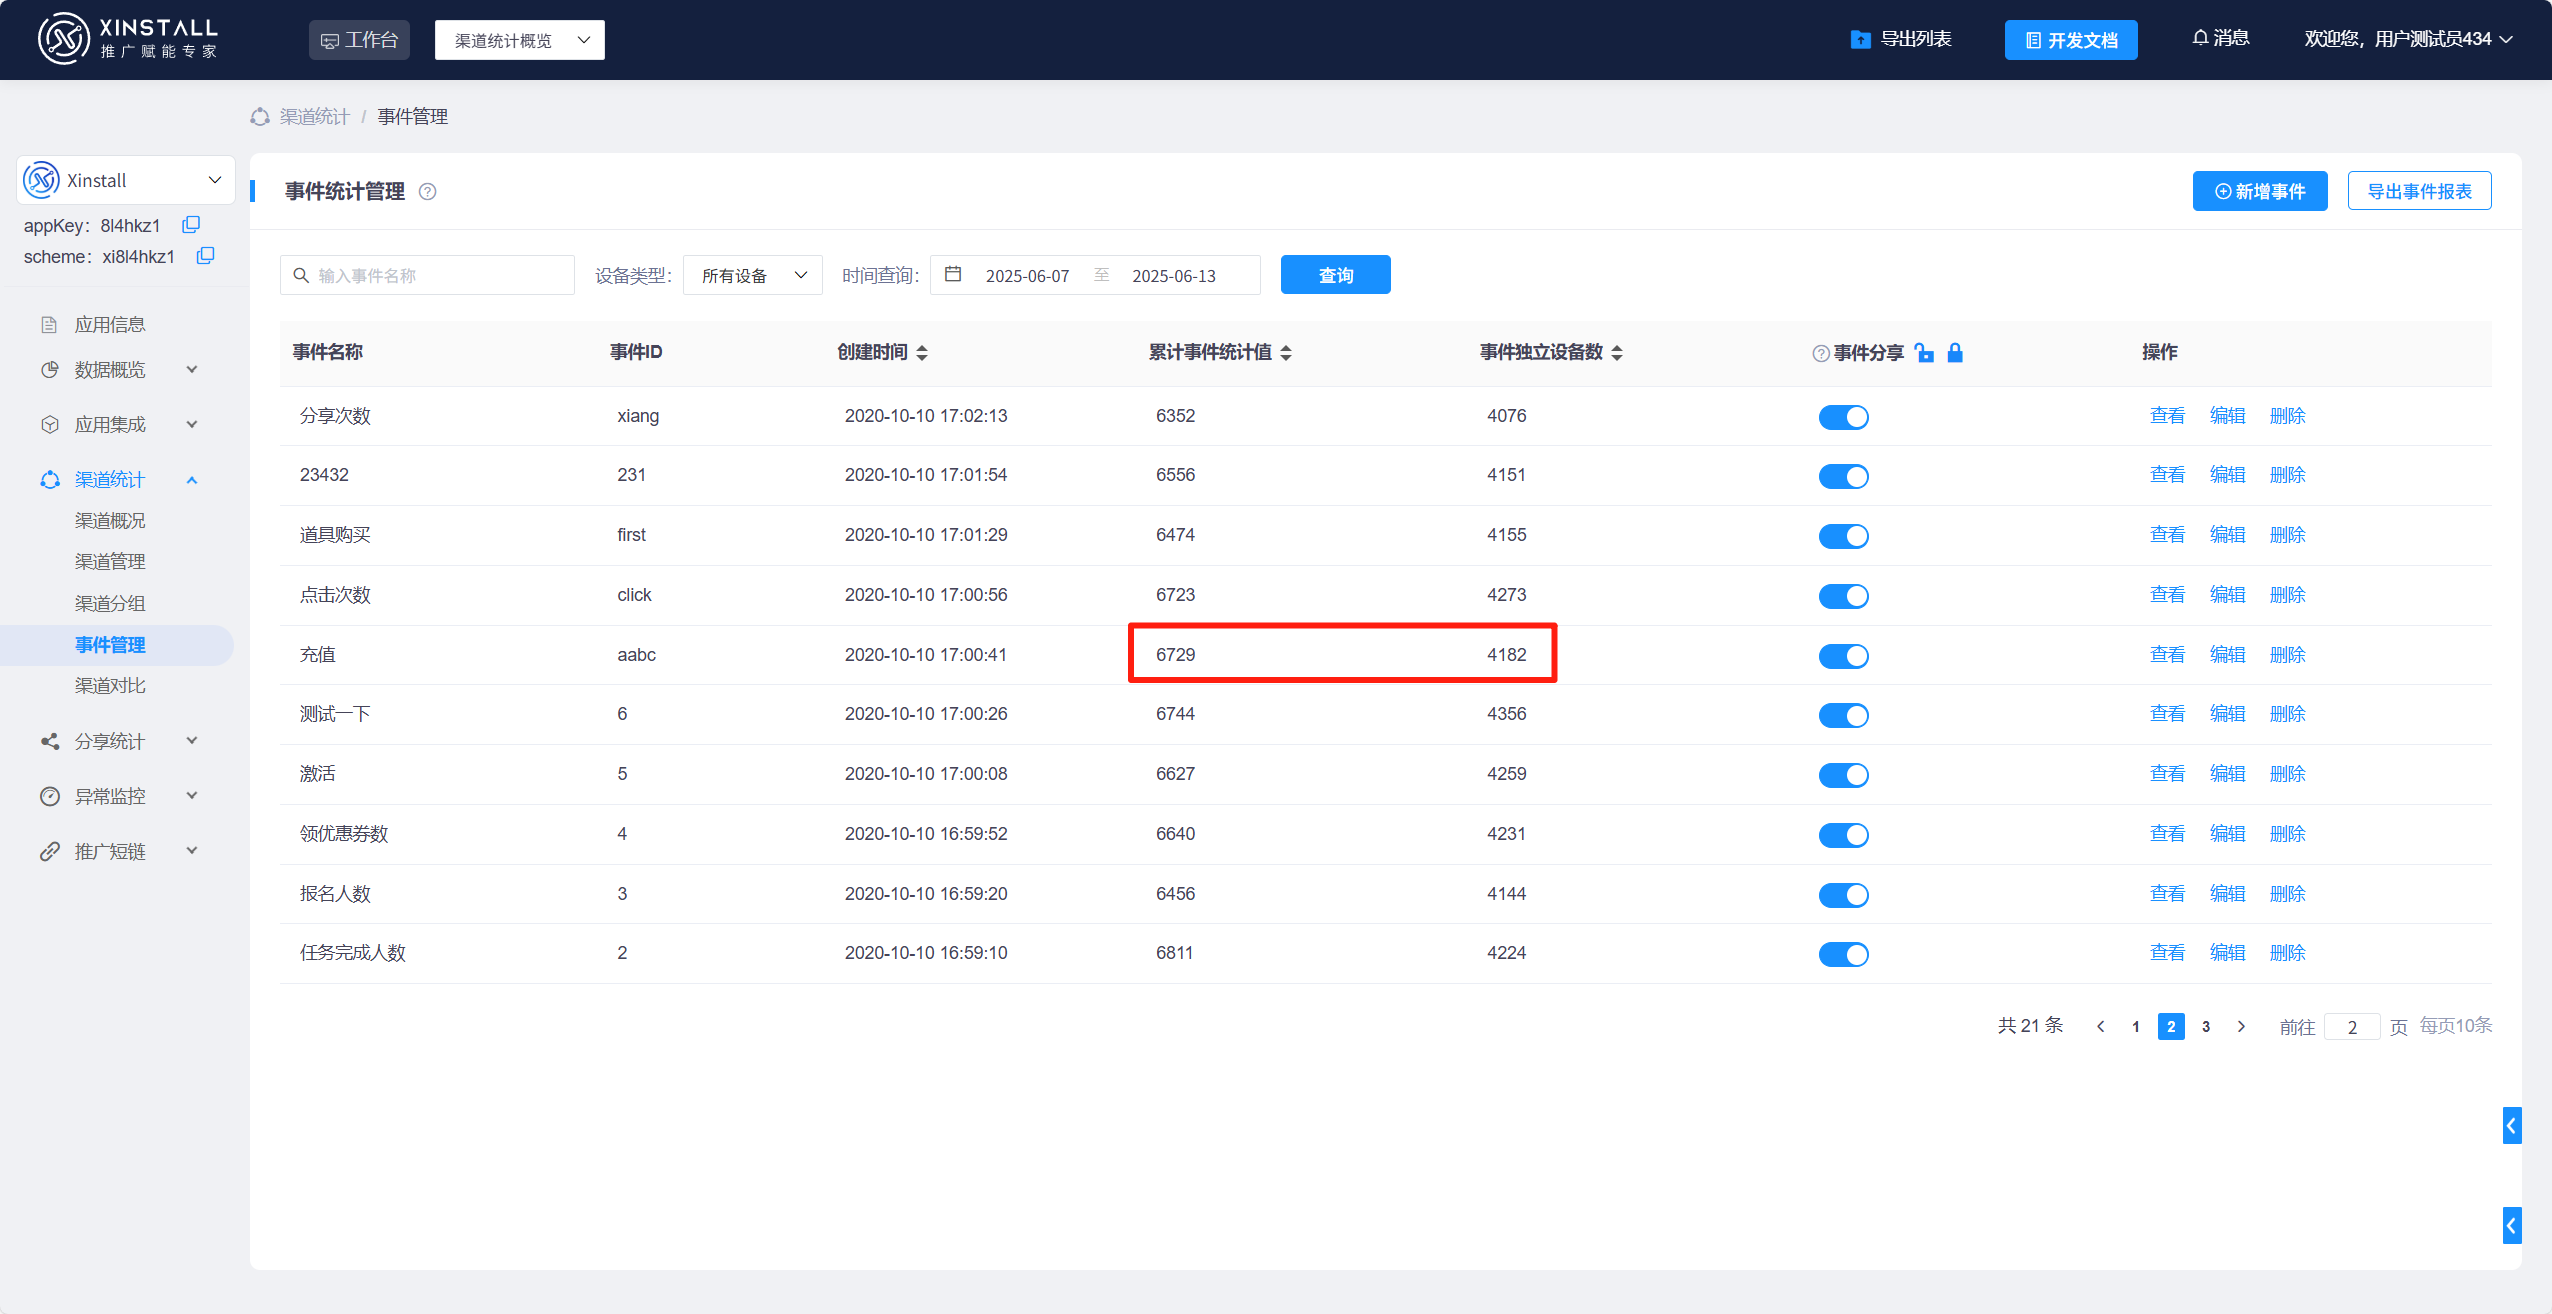Click the 新增事件 button
This screenshot has height=1314, width=2552.
2259,191
